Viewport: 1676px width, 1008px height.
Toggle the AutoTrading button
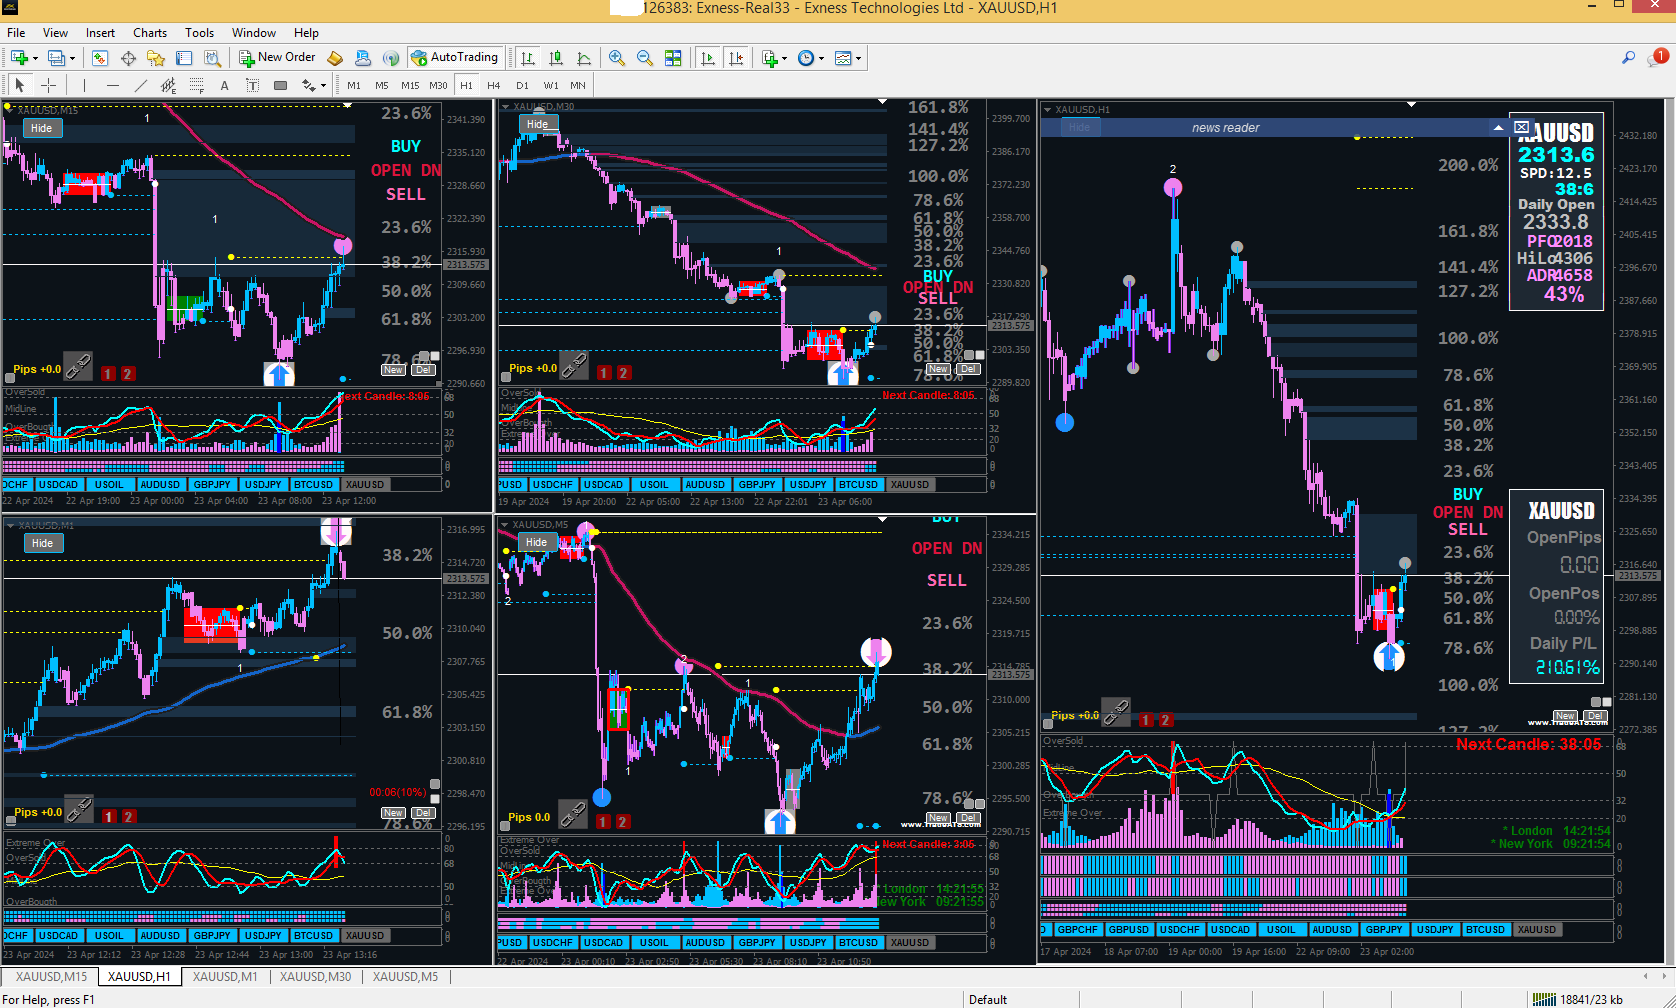(x=455, y=58)
